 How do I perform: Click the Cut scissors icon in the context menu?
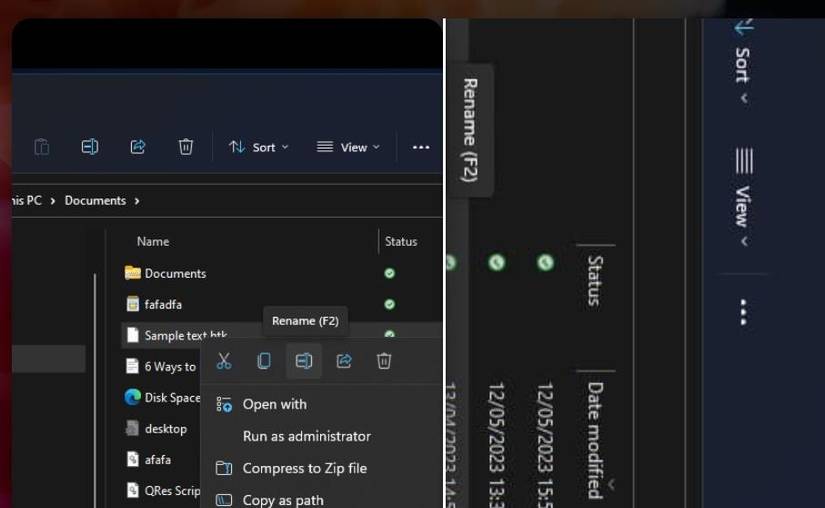(x=224, y=361)
